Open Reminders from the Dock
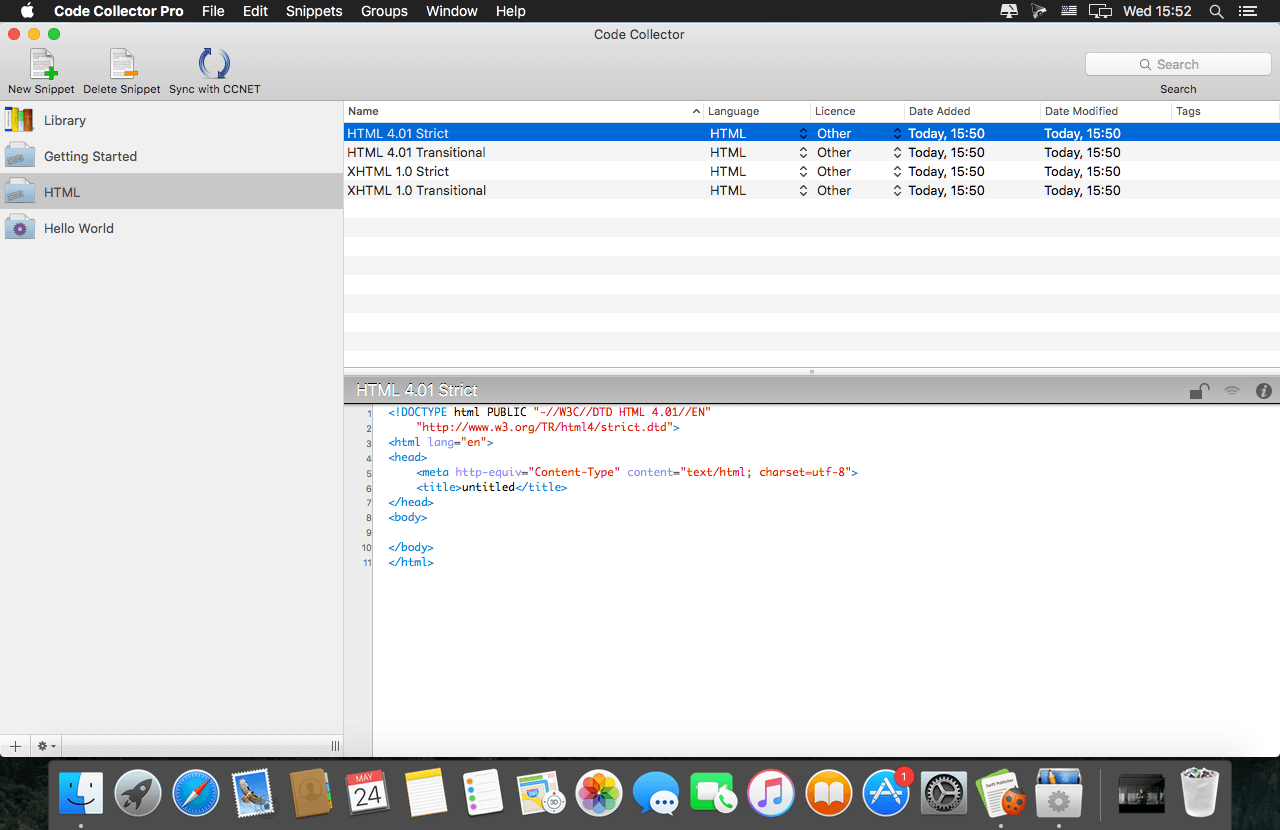The image size is (1280, 830). (484, 794)
